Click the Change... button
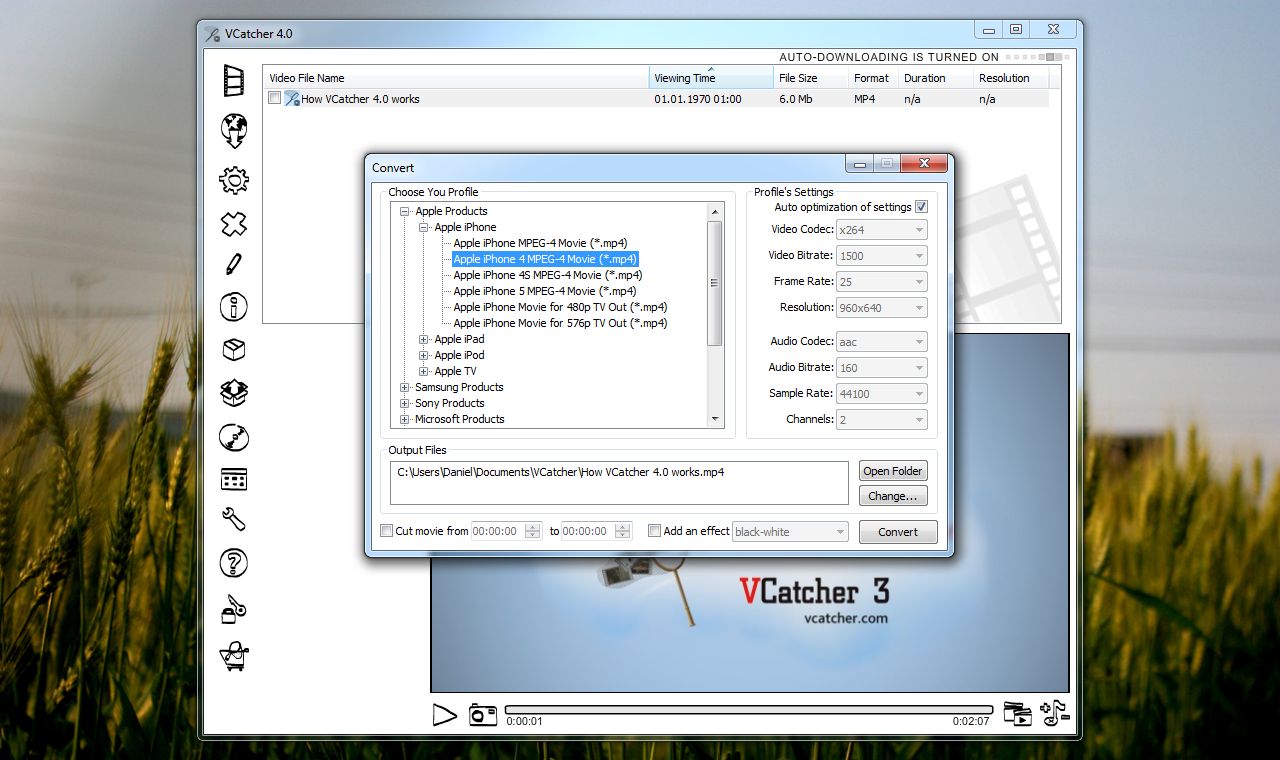This screenshot has height=760, width=1280. [x=893, y=496]
